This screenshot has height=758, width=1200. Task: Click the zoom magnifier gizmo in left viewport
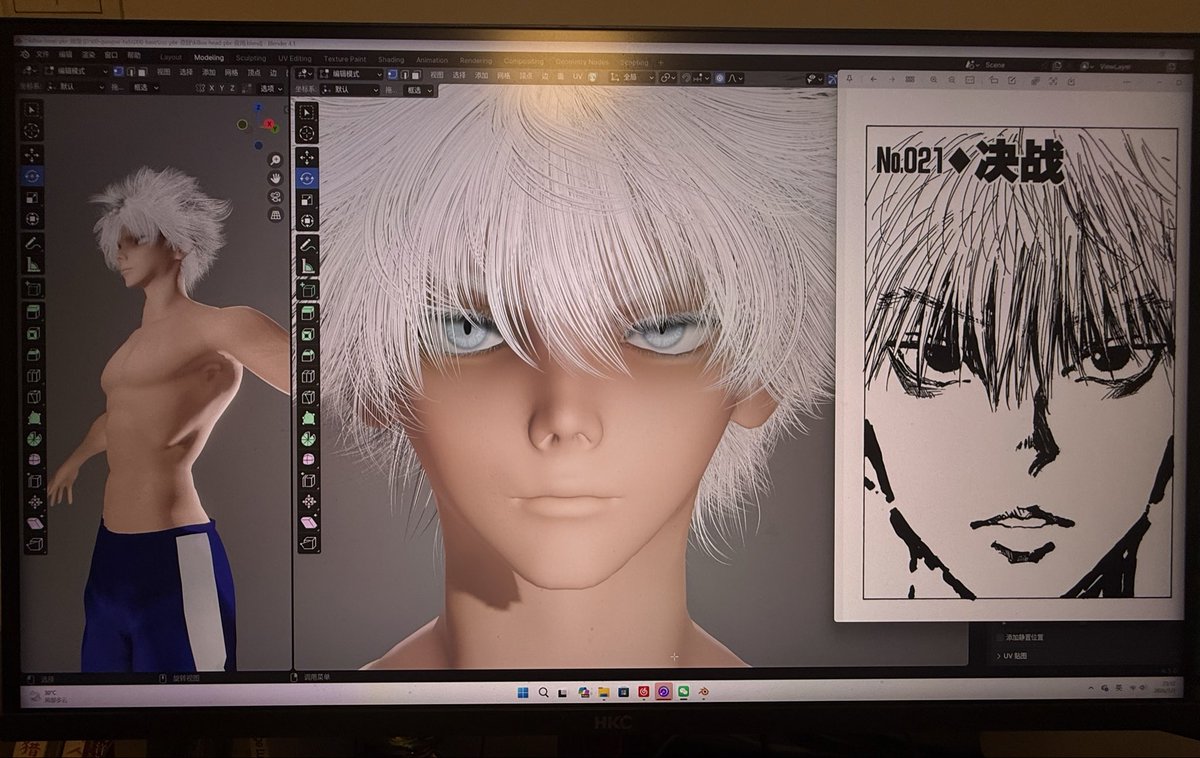275,160
